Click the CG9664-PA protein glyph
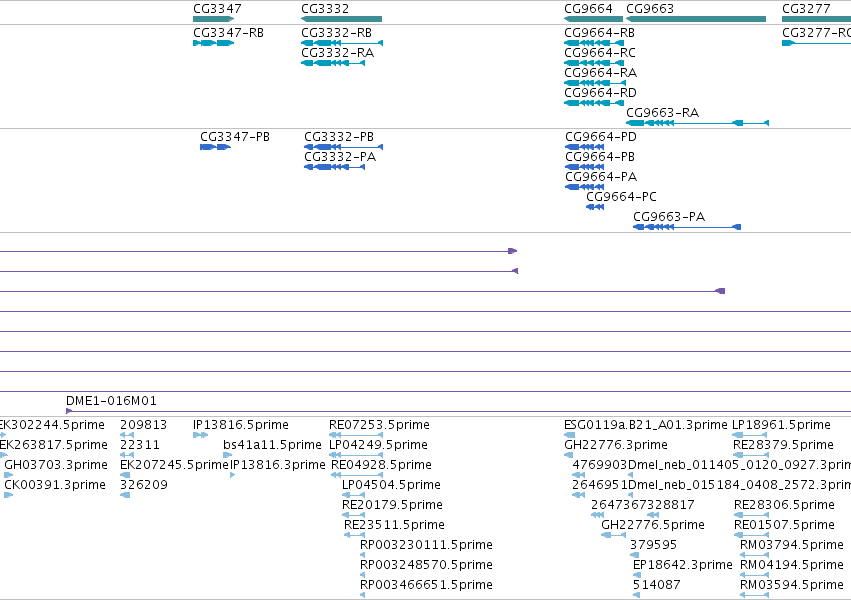 click(x=585, y=187)
